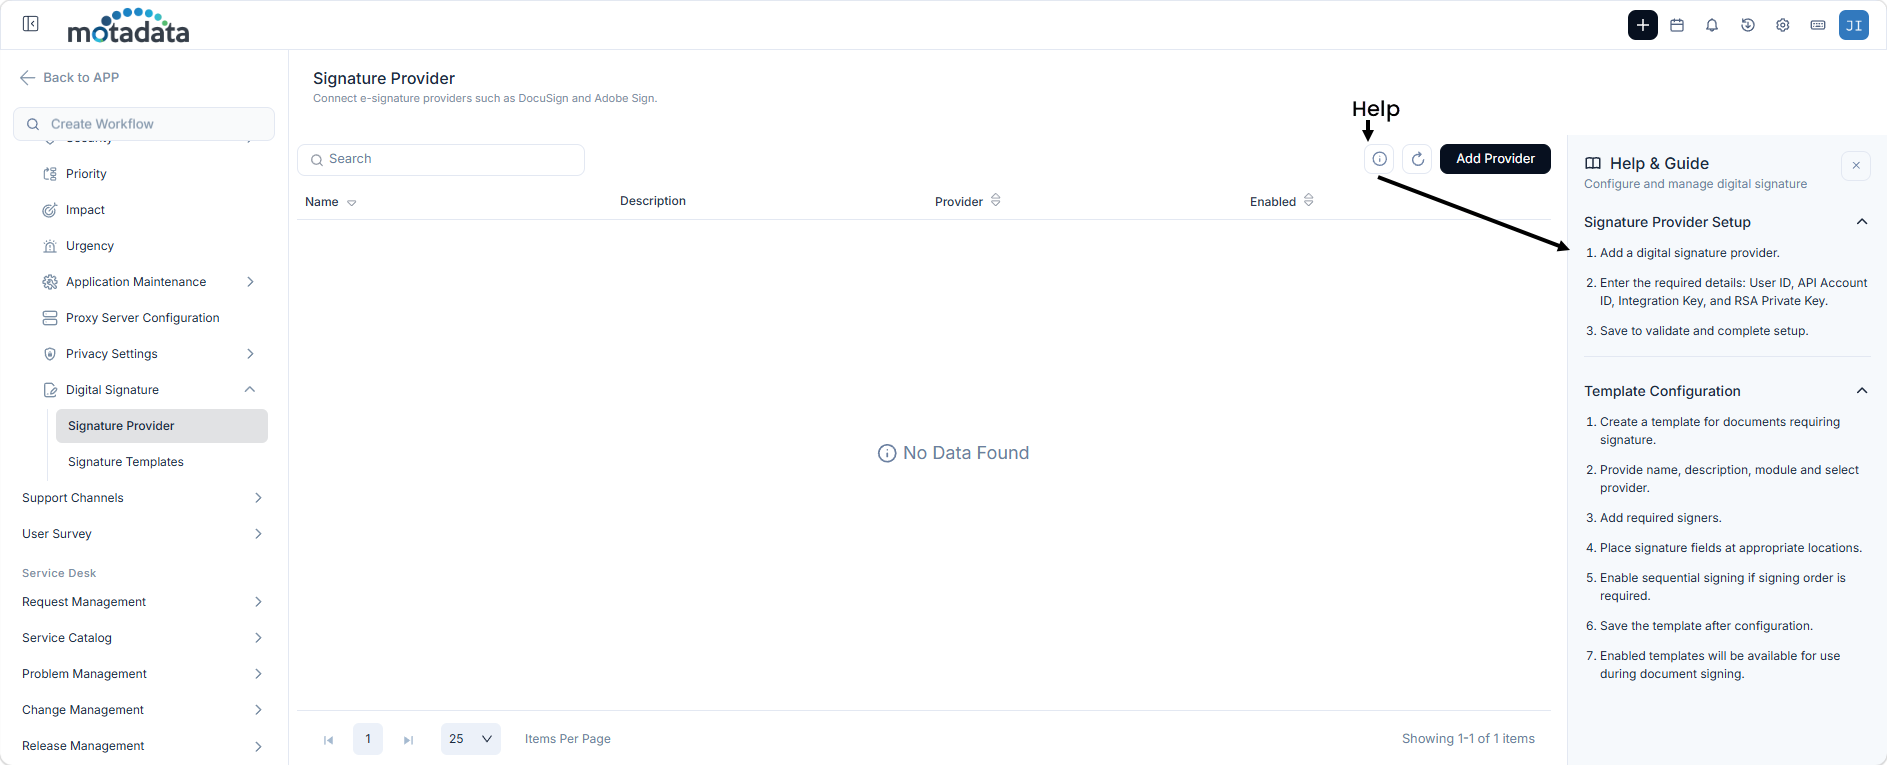Screen dimensions: 1887x765
Task: Expand Support Channels chevron
Action: pos(258,498)
